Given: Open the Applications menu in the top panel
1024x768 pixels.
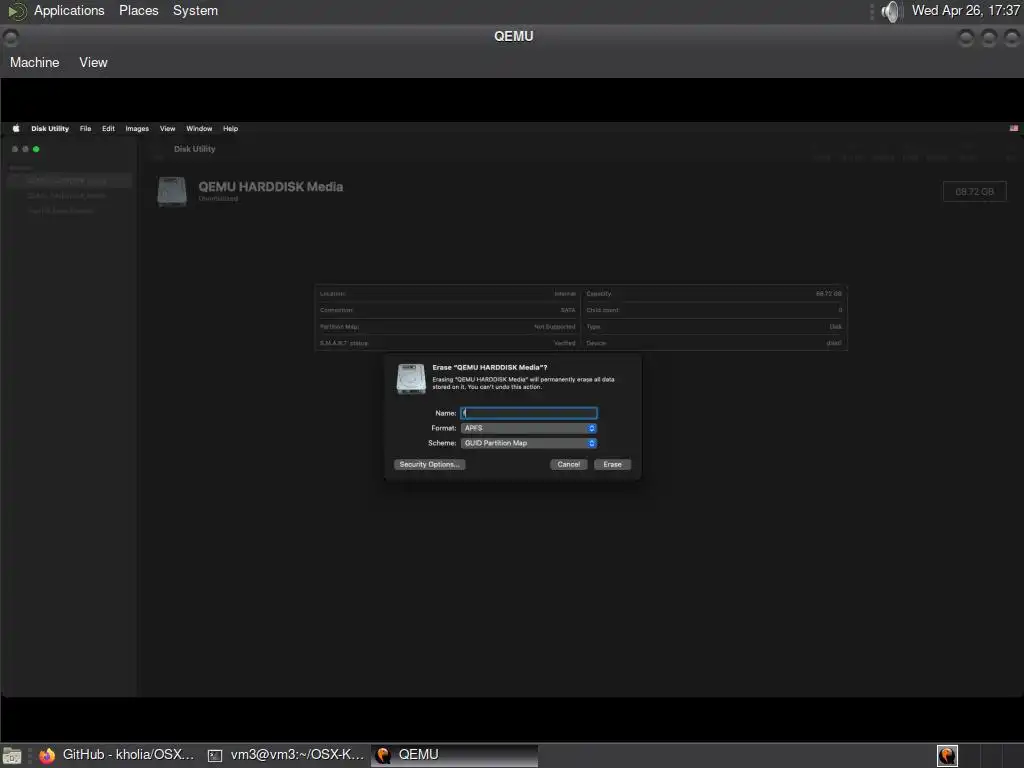Looking at the screenshot, I should [69, 10].
